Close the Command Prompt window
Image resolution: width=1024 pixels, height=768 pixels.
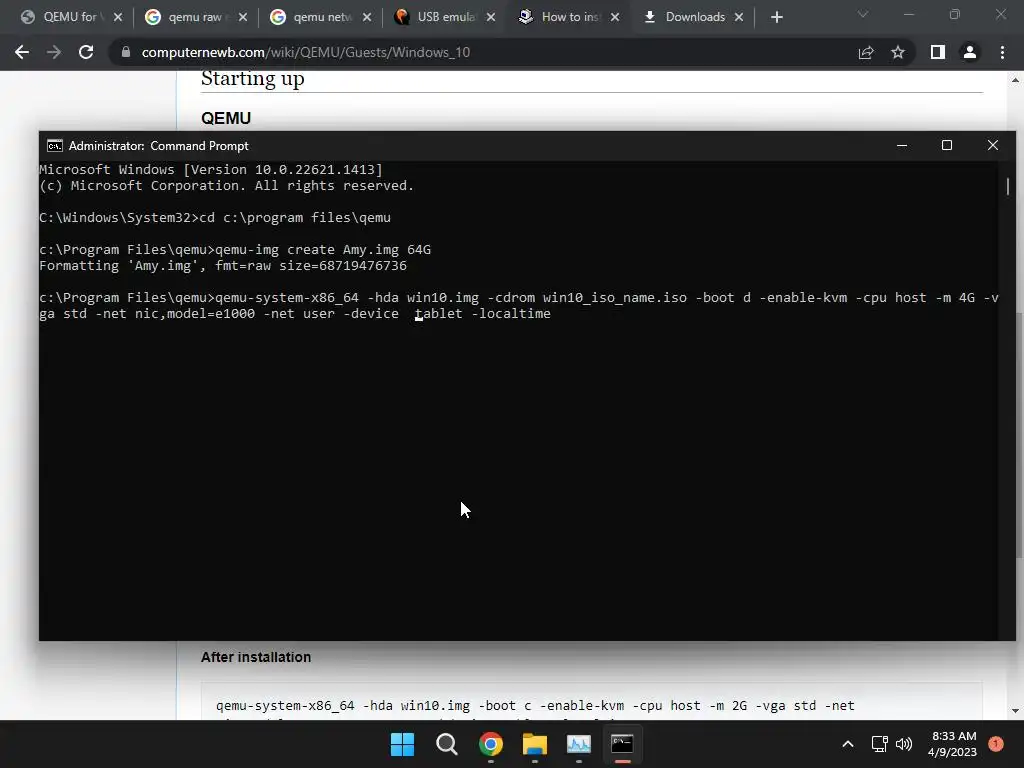click(x=993, y=146)
